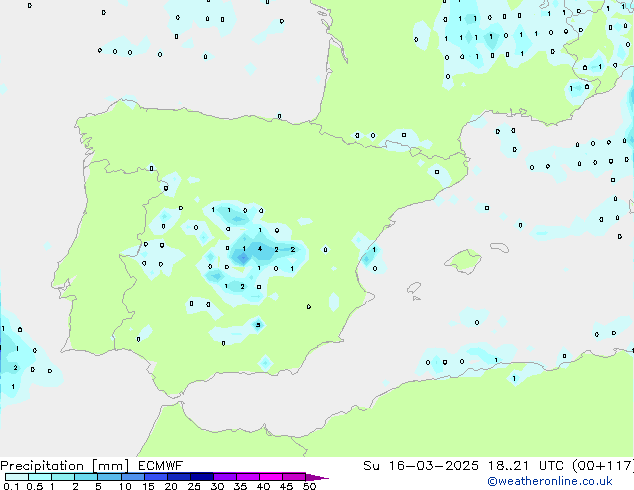Viewport: 634px width, 490px height.
Task: Select the 20–25 mm legend color box
Action: (178, 477)
